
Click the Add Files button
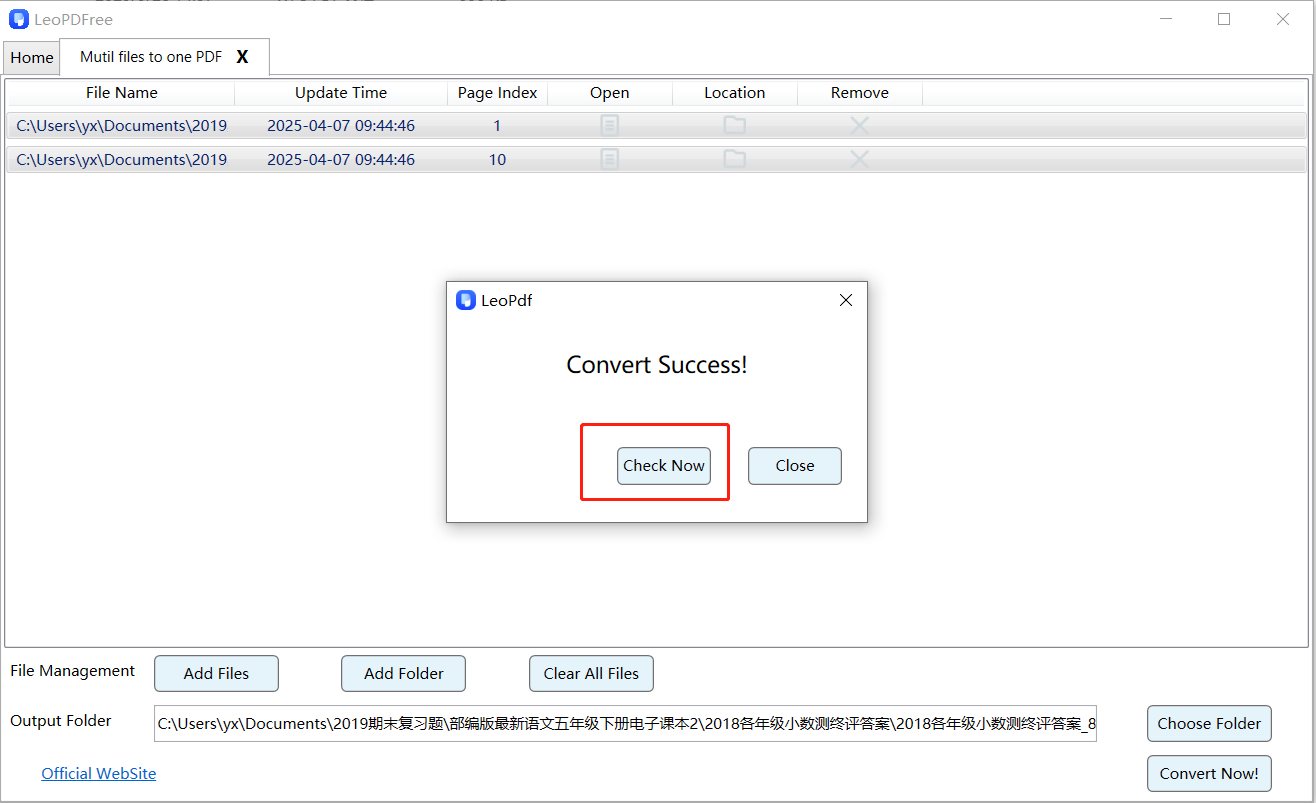click(x=216, y=674)
